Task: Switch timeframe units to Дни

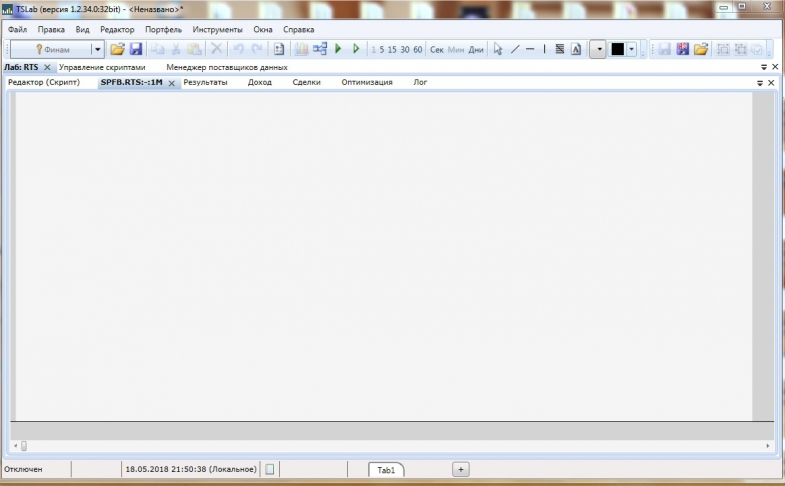Action: (476, 50)
